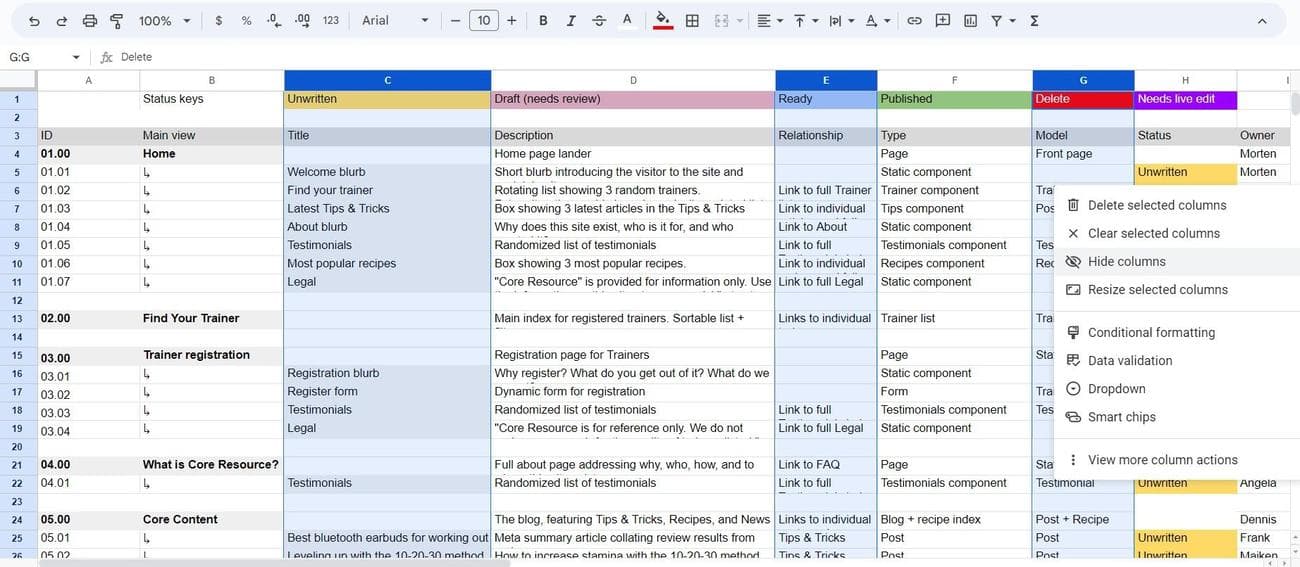Click Conditional formatting option

(1151, 333)
